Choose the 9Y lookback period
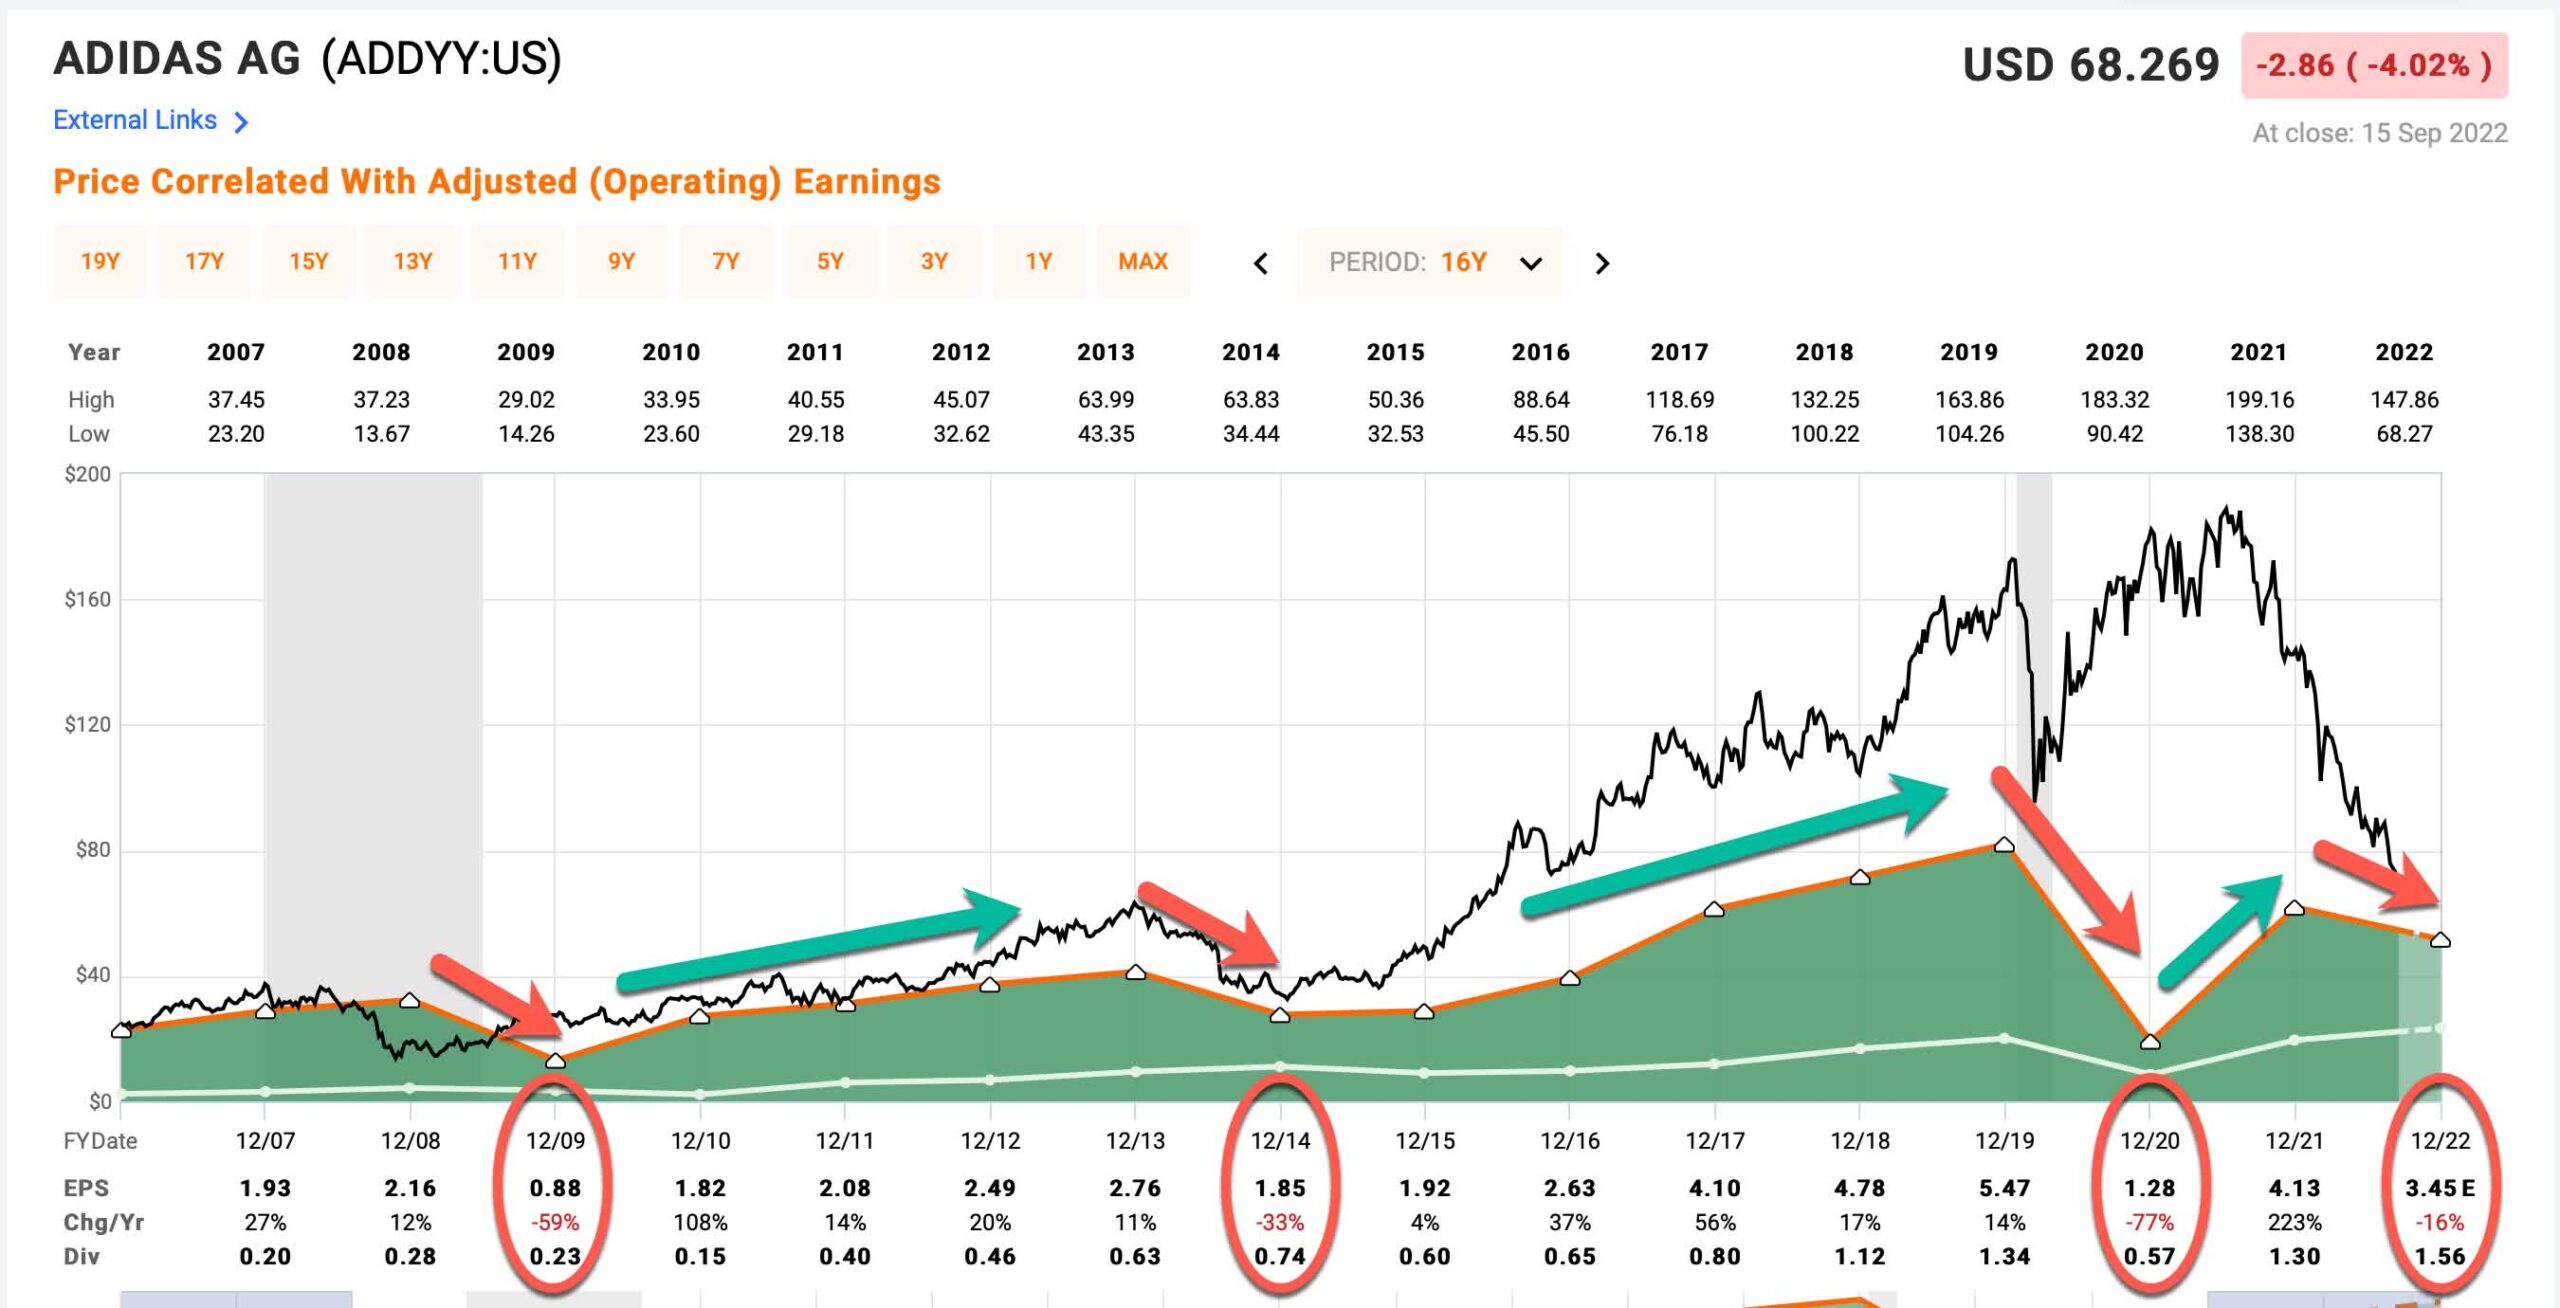The height and width of the screenshot is (1308, 2560). (x=621, y=262)
